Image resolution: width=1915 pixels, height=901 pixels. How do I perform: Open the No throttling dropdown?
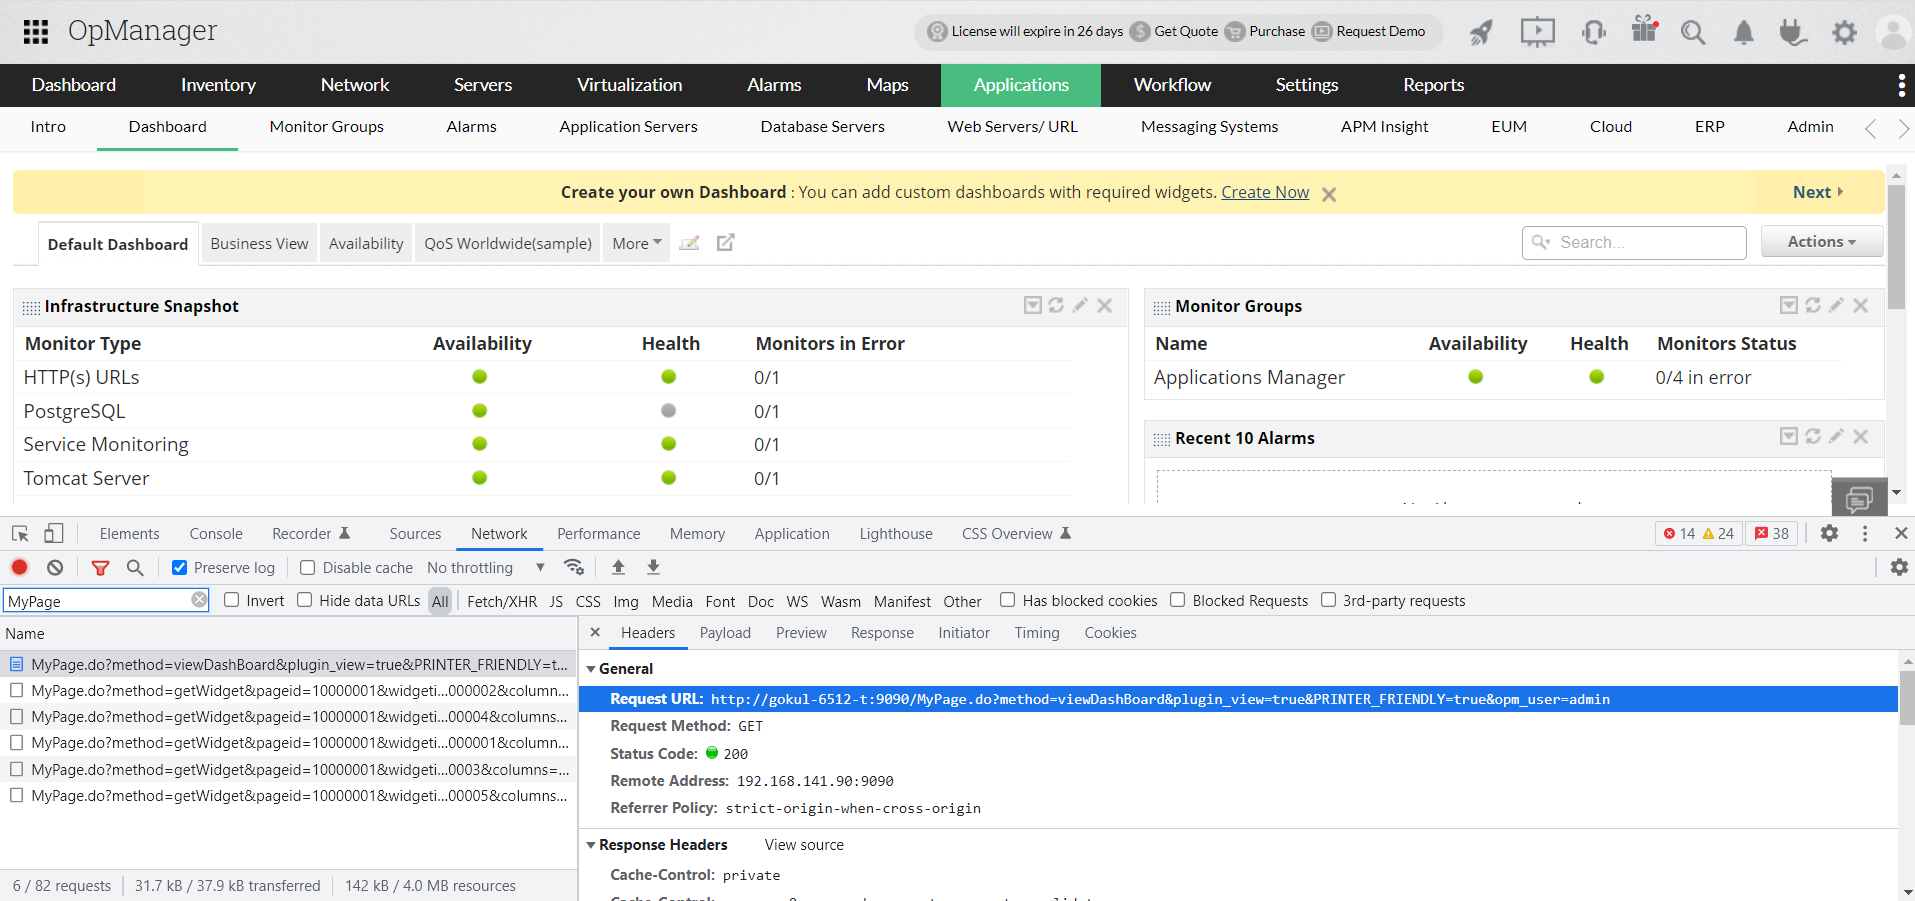[x=485, y=568]
